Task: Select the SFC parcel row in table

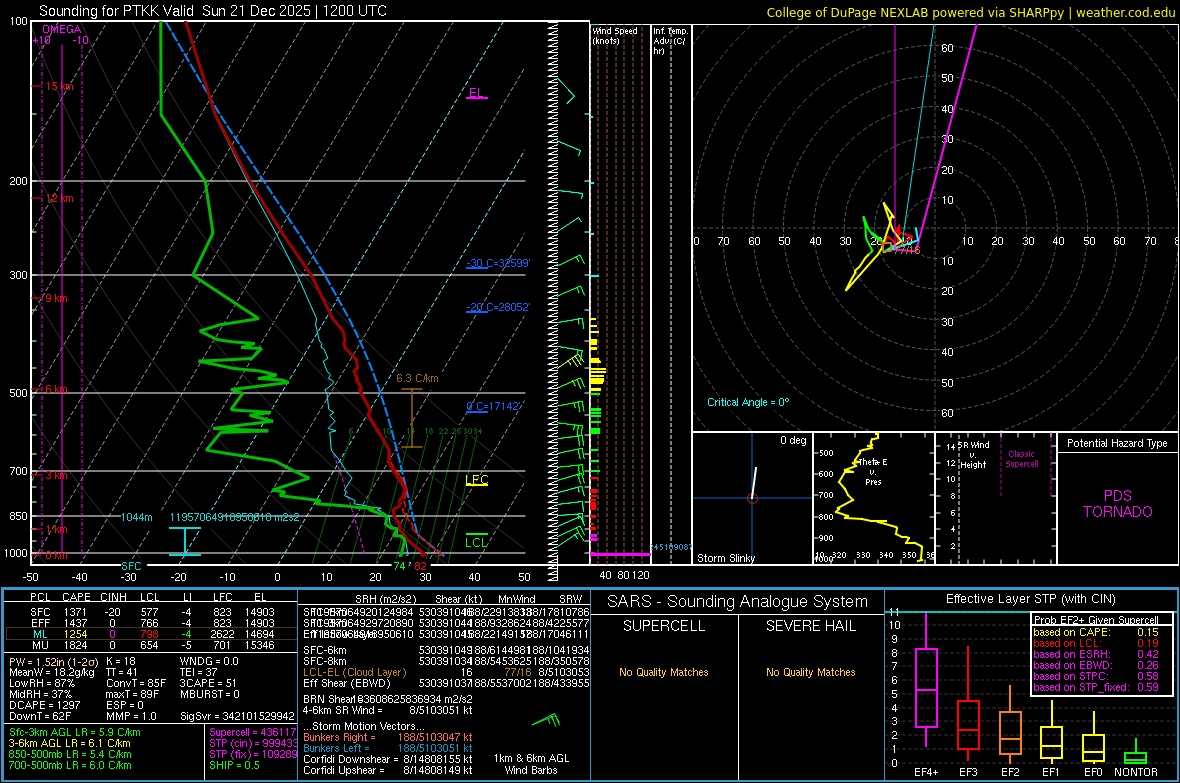Action: tap(151, 612)
